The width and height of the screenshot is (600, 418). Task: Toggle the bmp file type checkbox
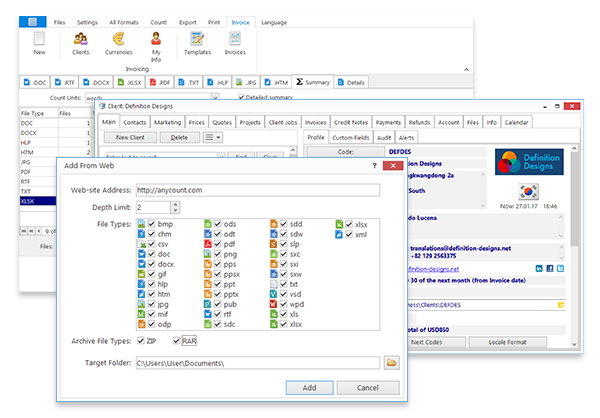(152, 224)
